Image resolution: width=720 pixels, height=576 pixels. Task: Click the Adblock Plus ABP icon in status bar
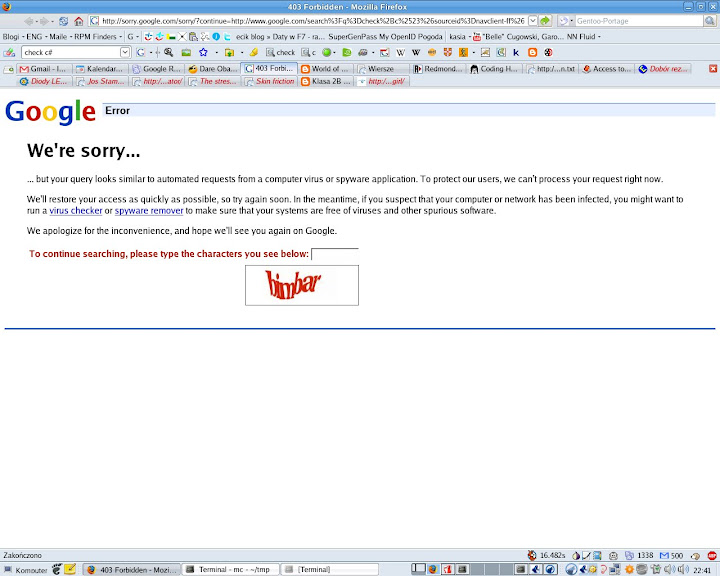pos(712,555)
